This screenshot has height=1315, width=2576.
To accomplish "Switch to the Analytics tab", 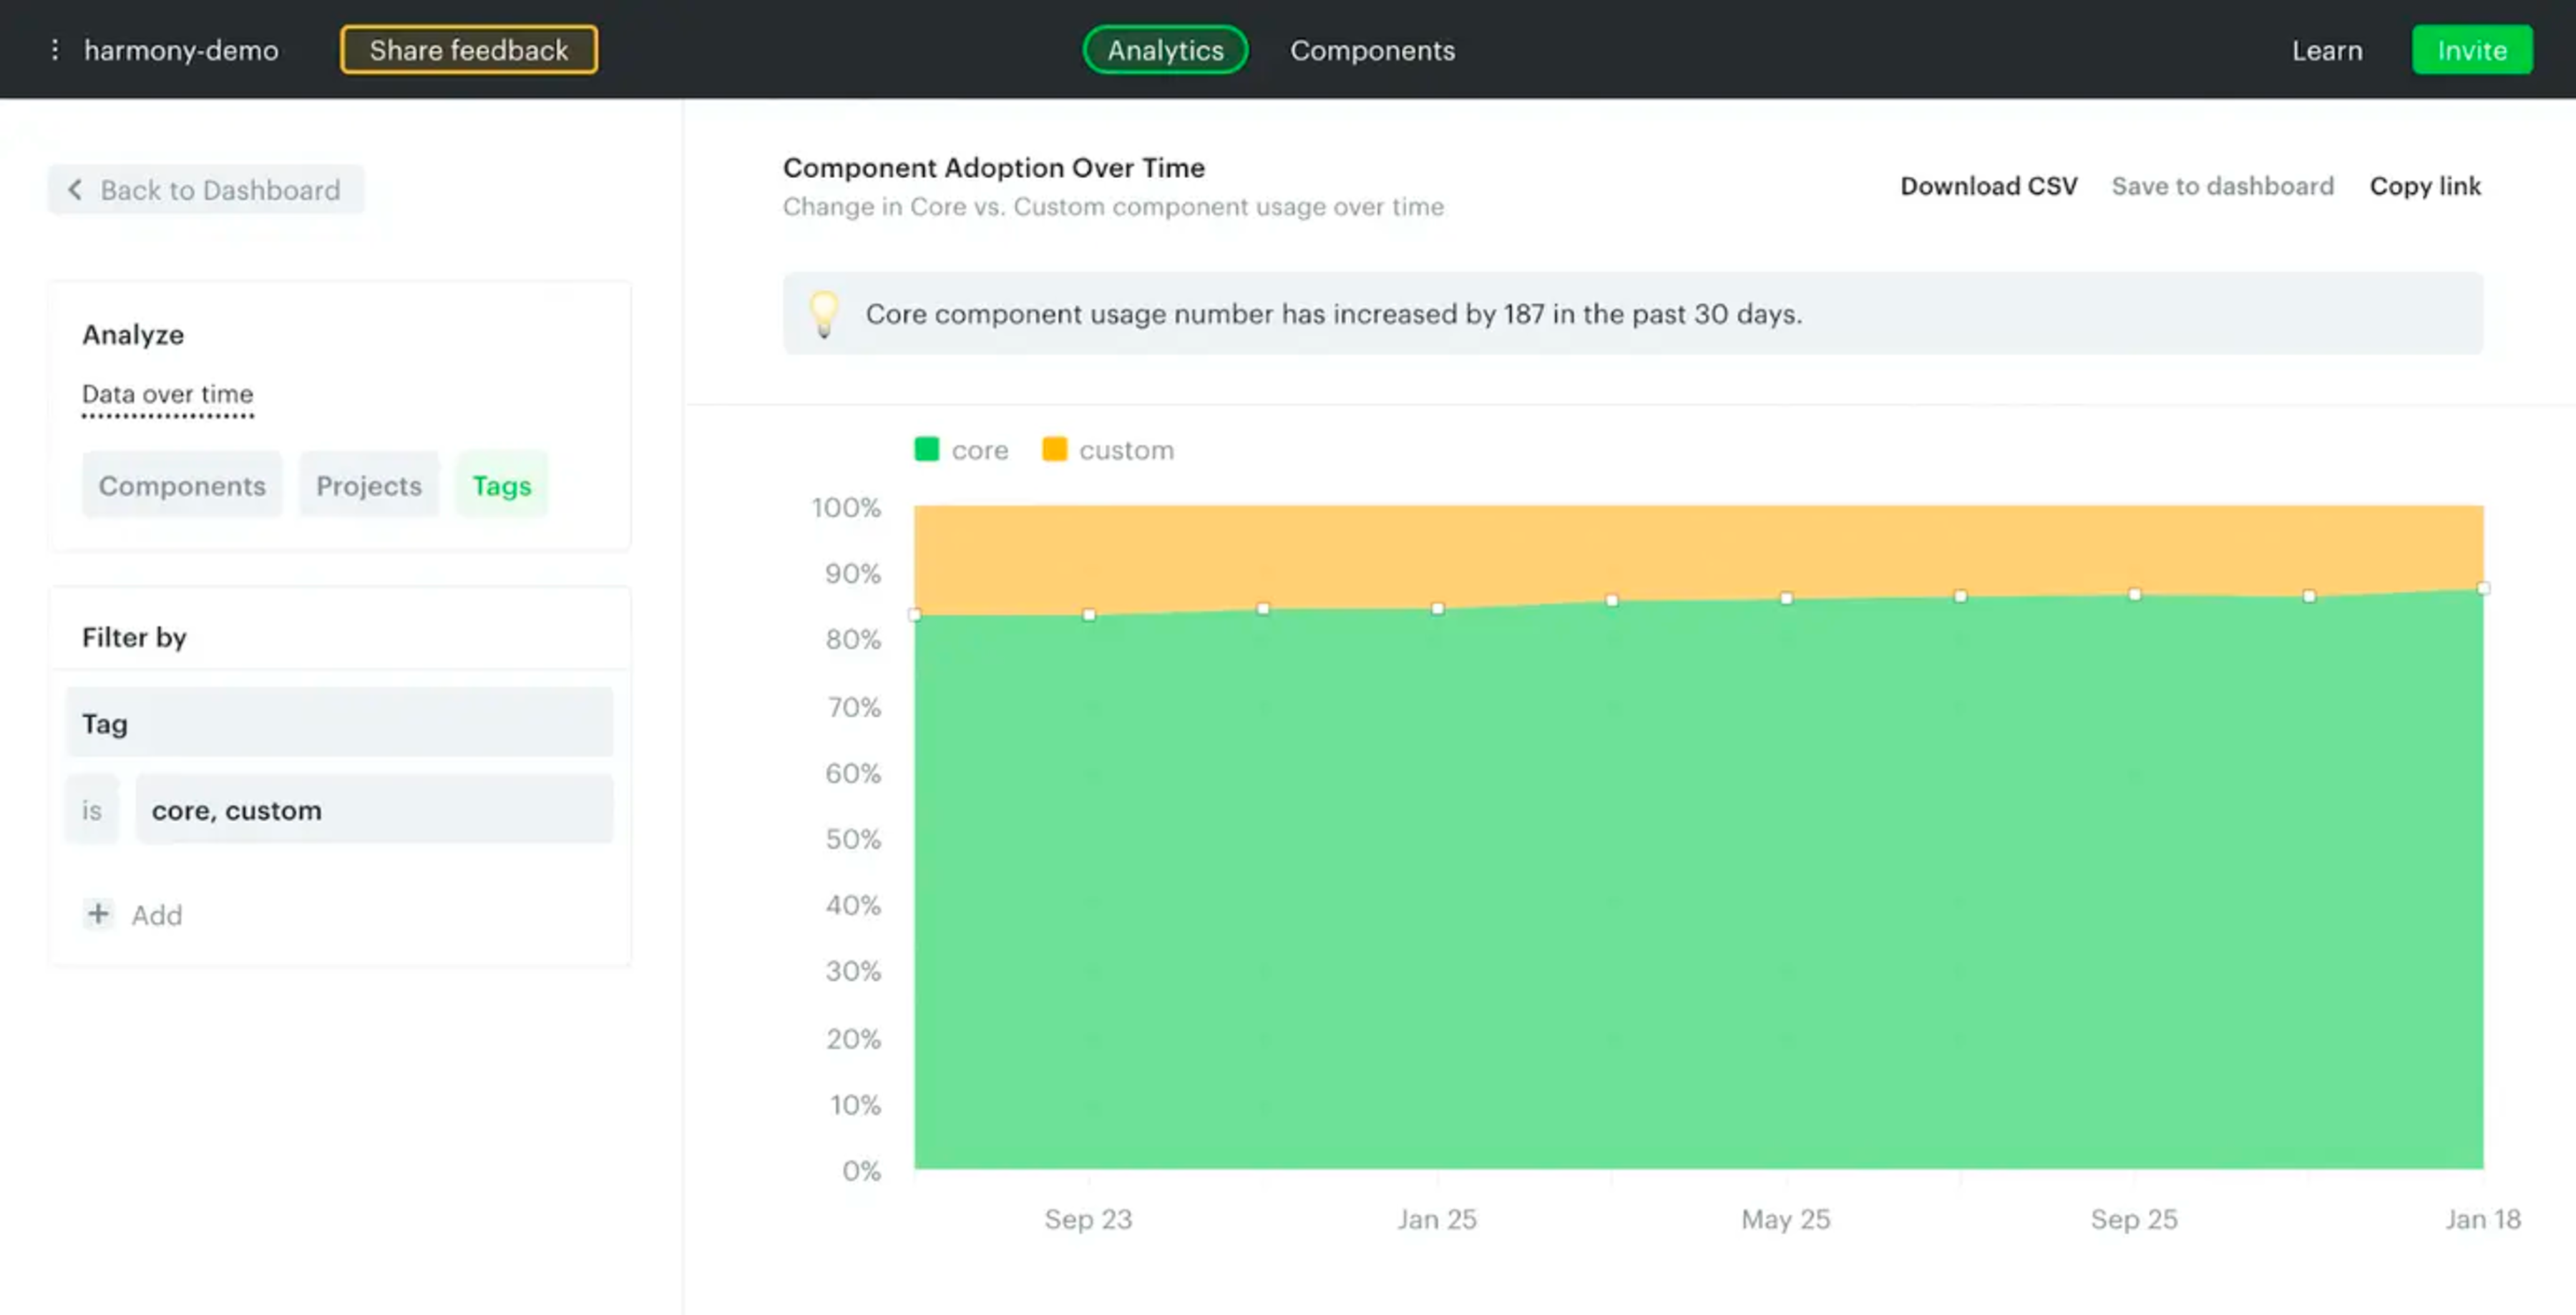I will point(1165,50).
